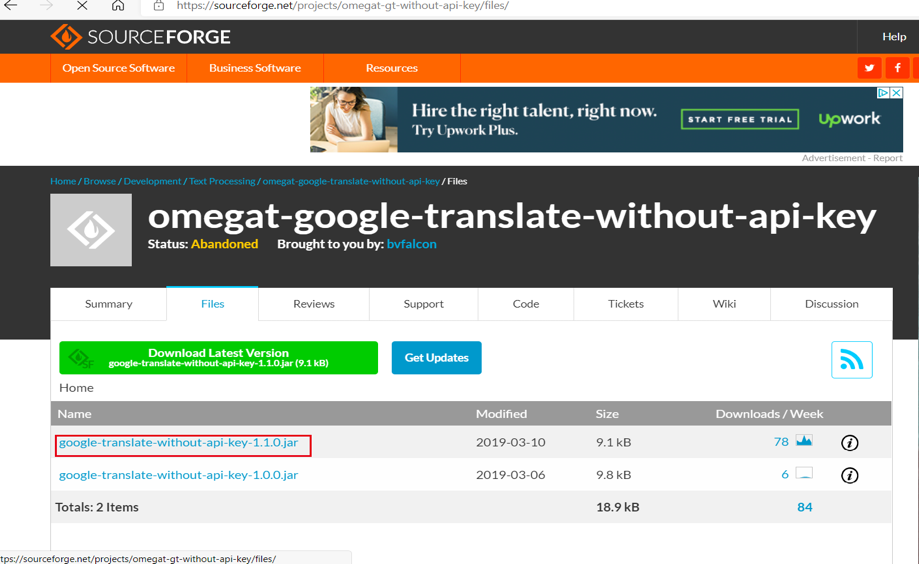
Task: Click the Upwork ad photo
Action: (354, 120)
